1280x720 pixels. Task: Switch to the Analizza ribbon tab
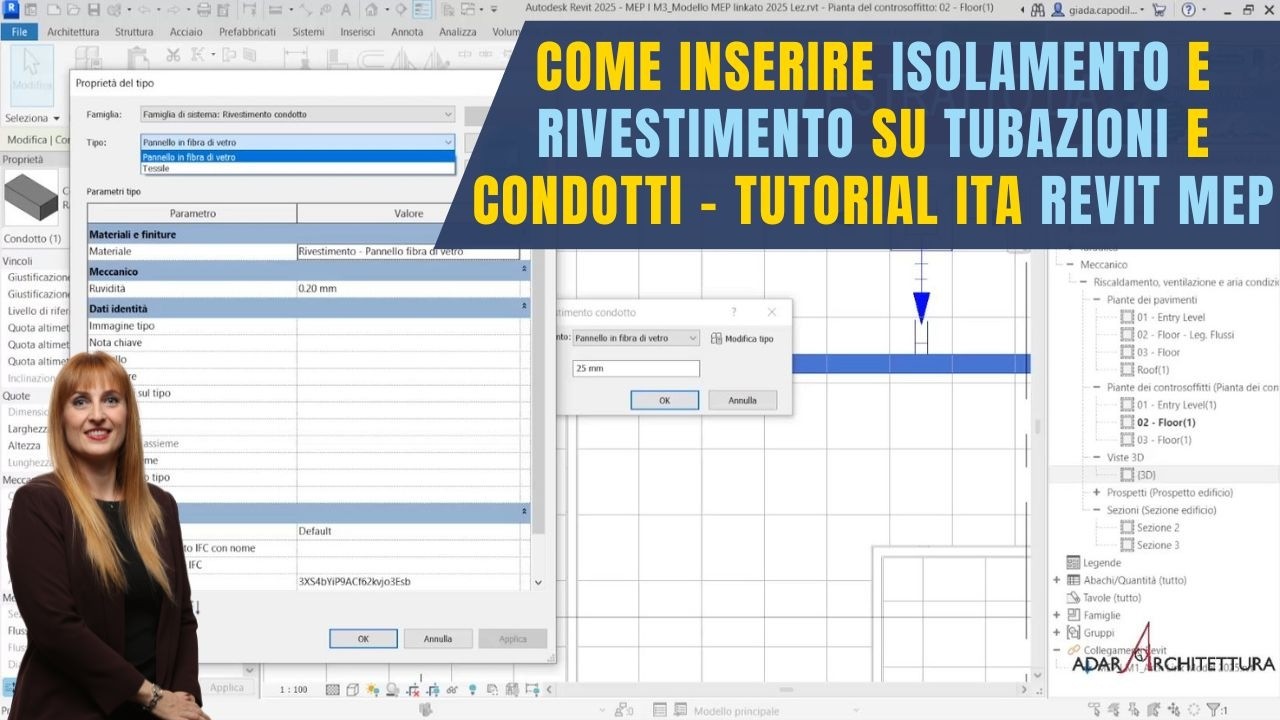pos(458,32)
